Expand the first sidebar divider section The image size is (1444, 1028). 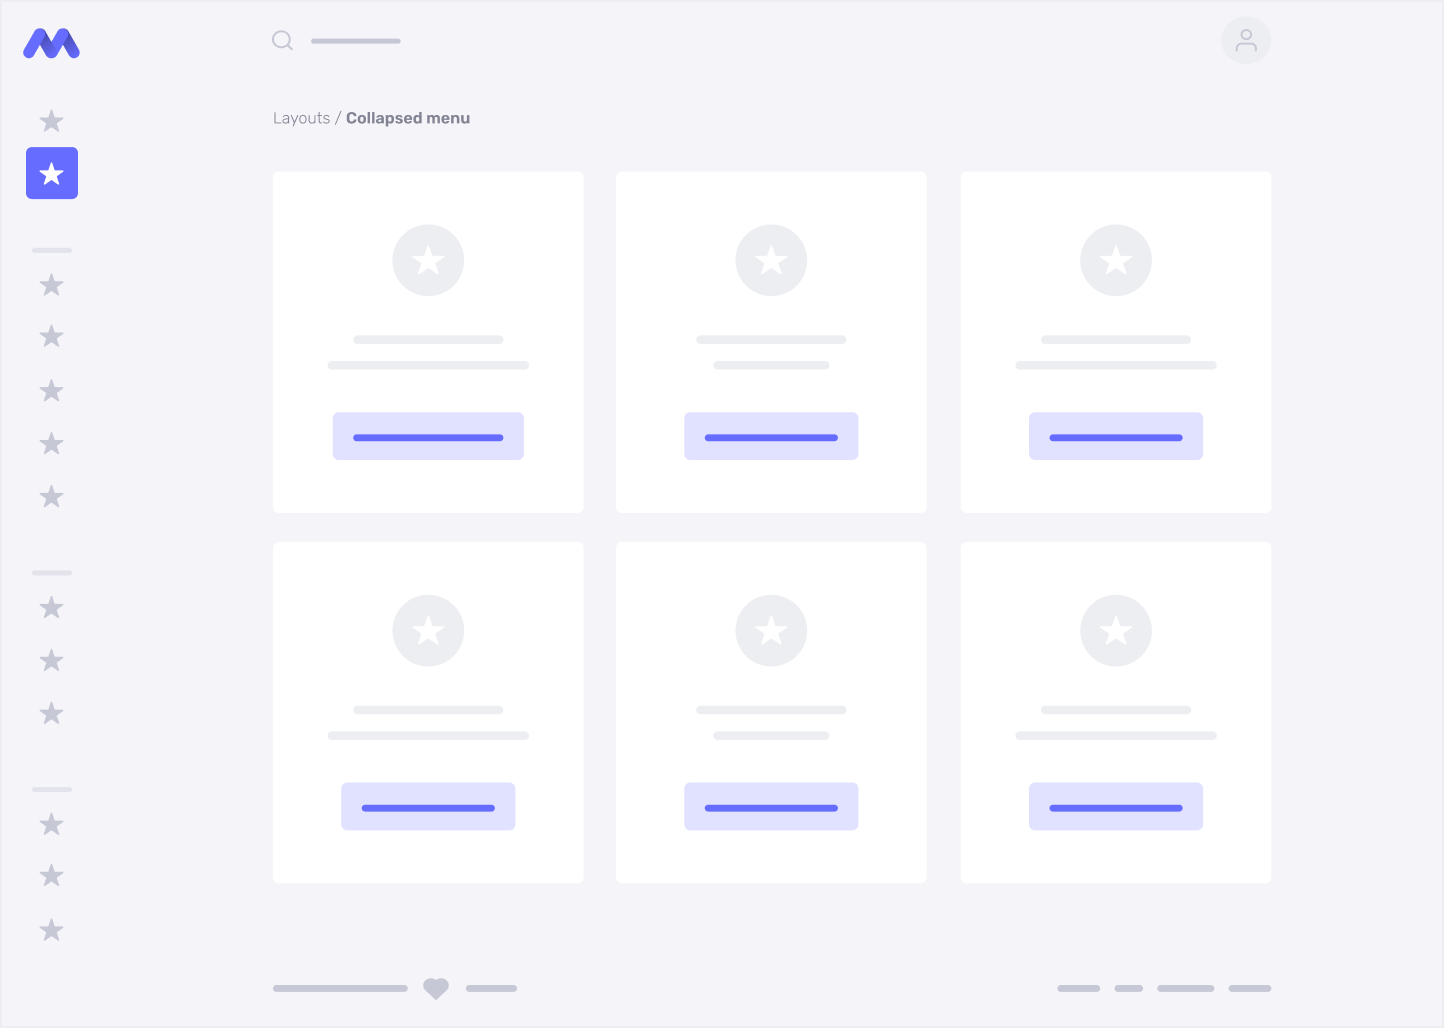pos(51,250)
